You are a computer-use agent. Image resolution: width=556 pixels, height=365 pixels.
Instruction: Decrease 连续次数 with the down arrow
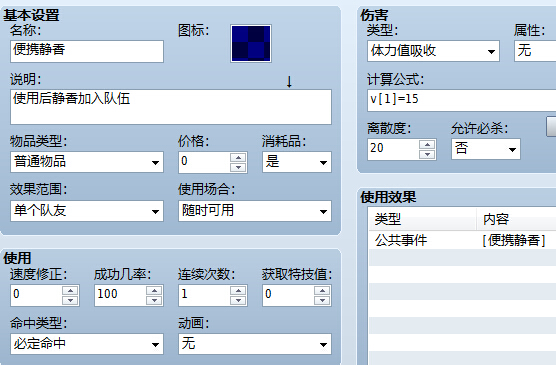click(238, 300)
